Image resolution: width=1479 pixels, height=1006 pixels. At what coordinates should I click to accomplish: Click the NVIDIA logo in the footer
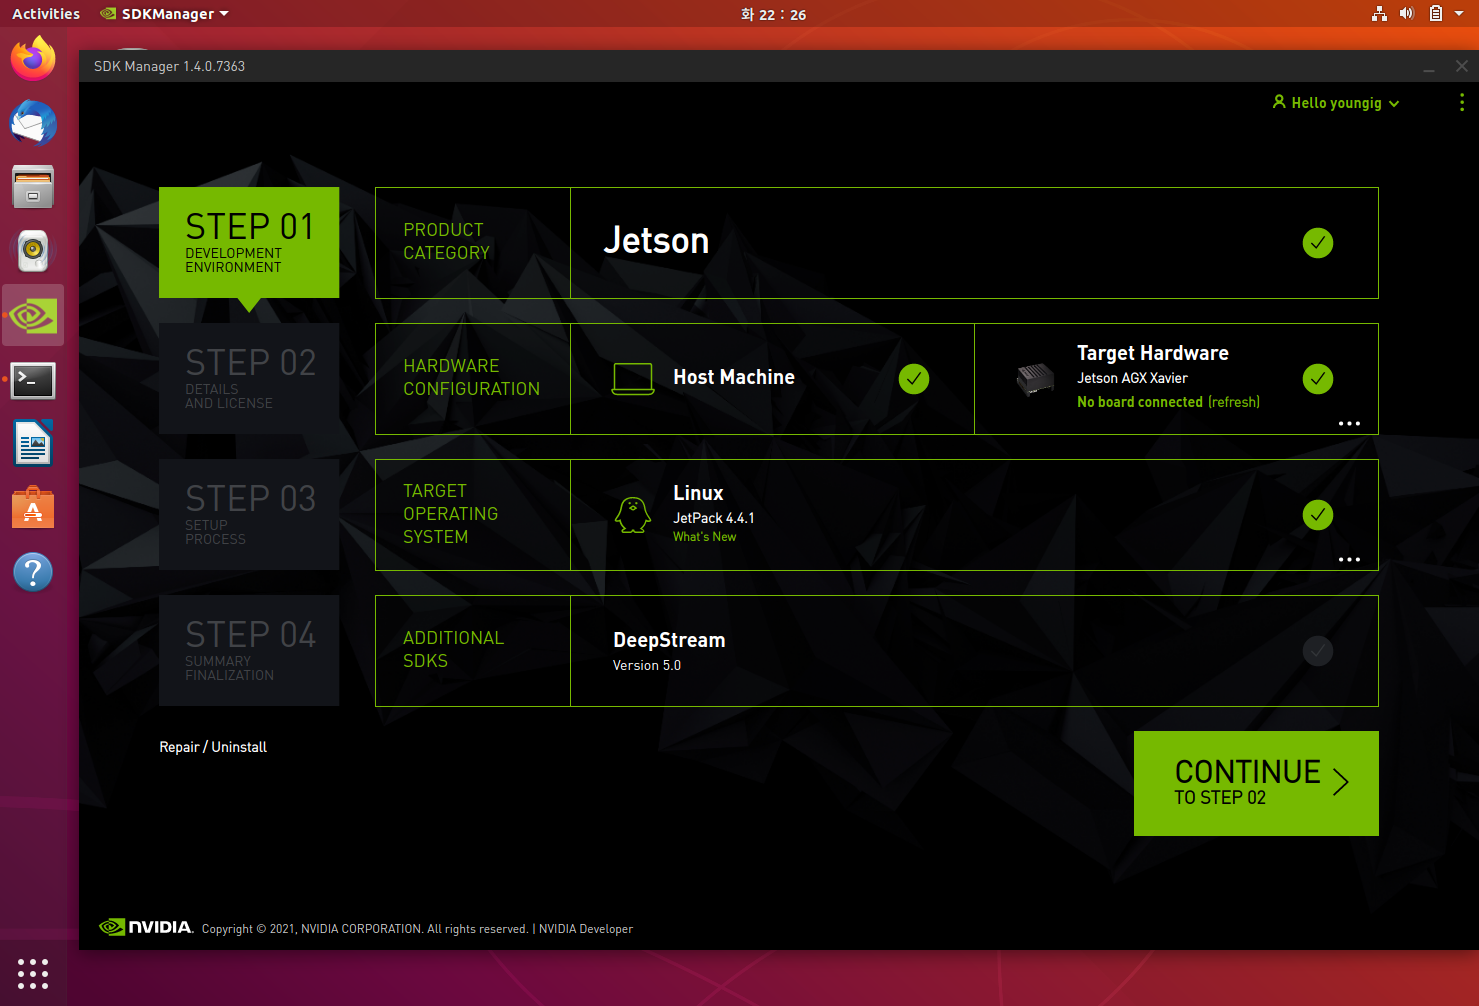click(x=146, y=927)
